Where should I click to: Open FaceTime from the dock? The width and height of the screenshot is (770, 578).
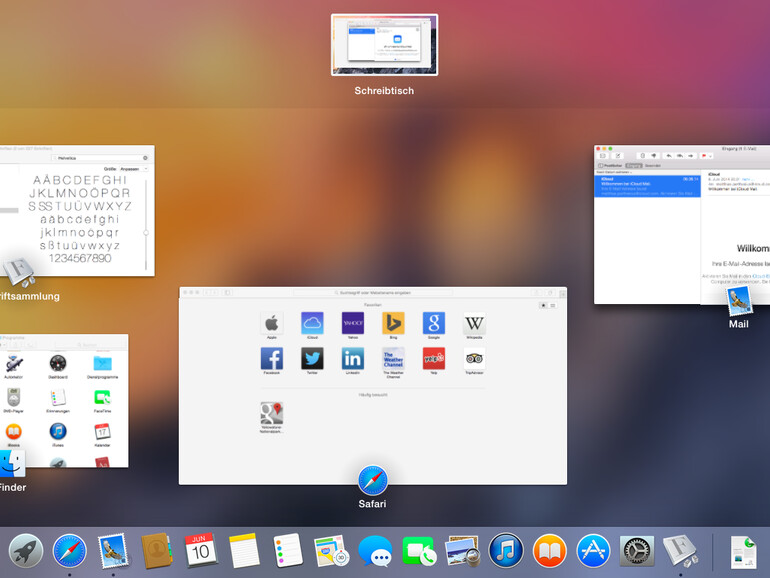tap(418, 551)
